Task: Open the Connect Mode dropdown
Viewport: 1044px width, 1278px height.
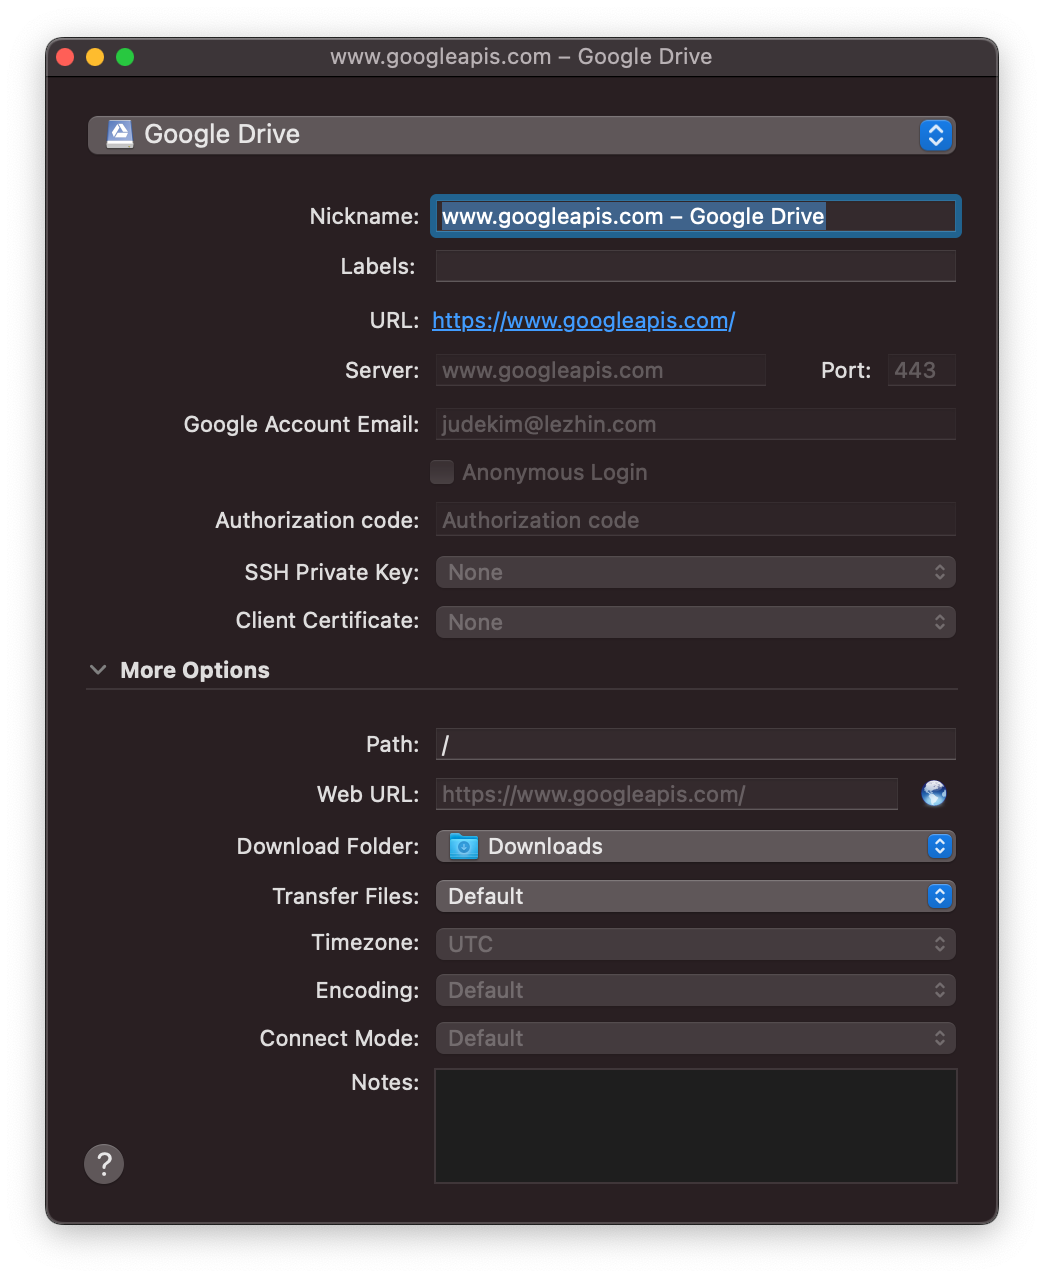Action: tap(696, 1038)
